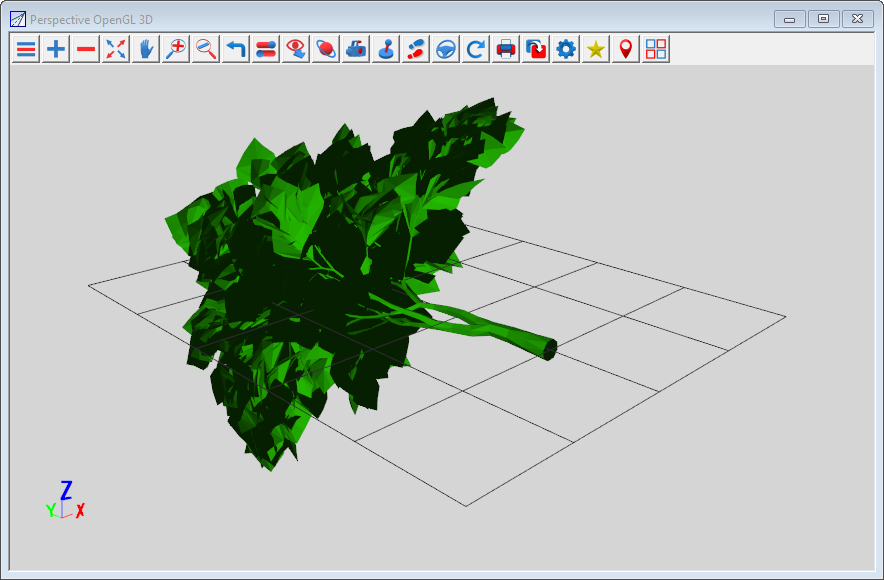Viewport: 884px width, 580px height.
Task: Select the steering wheel drive icon
Action: [446, 49]
